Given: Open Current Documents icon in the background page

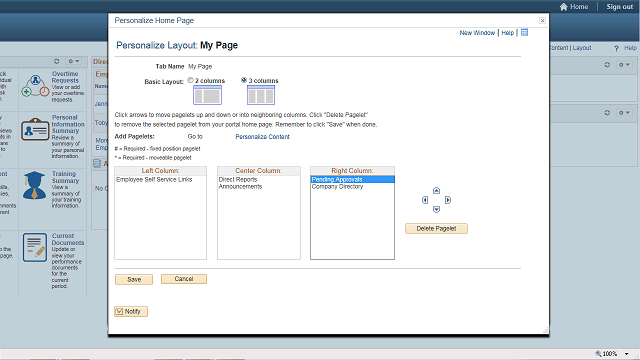Looking at the screenshot, I should [x=35, y=247].
